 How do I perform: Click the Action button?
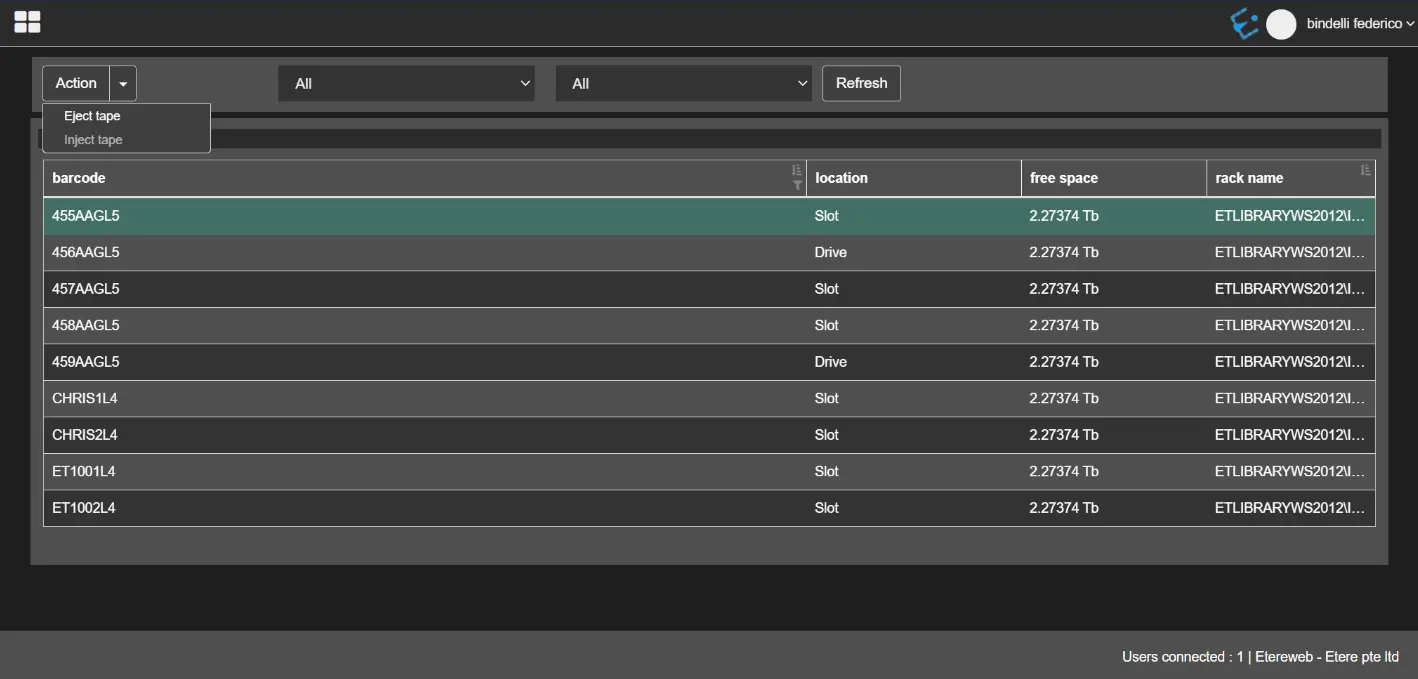pyautogui.click(x=76, y=84)
